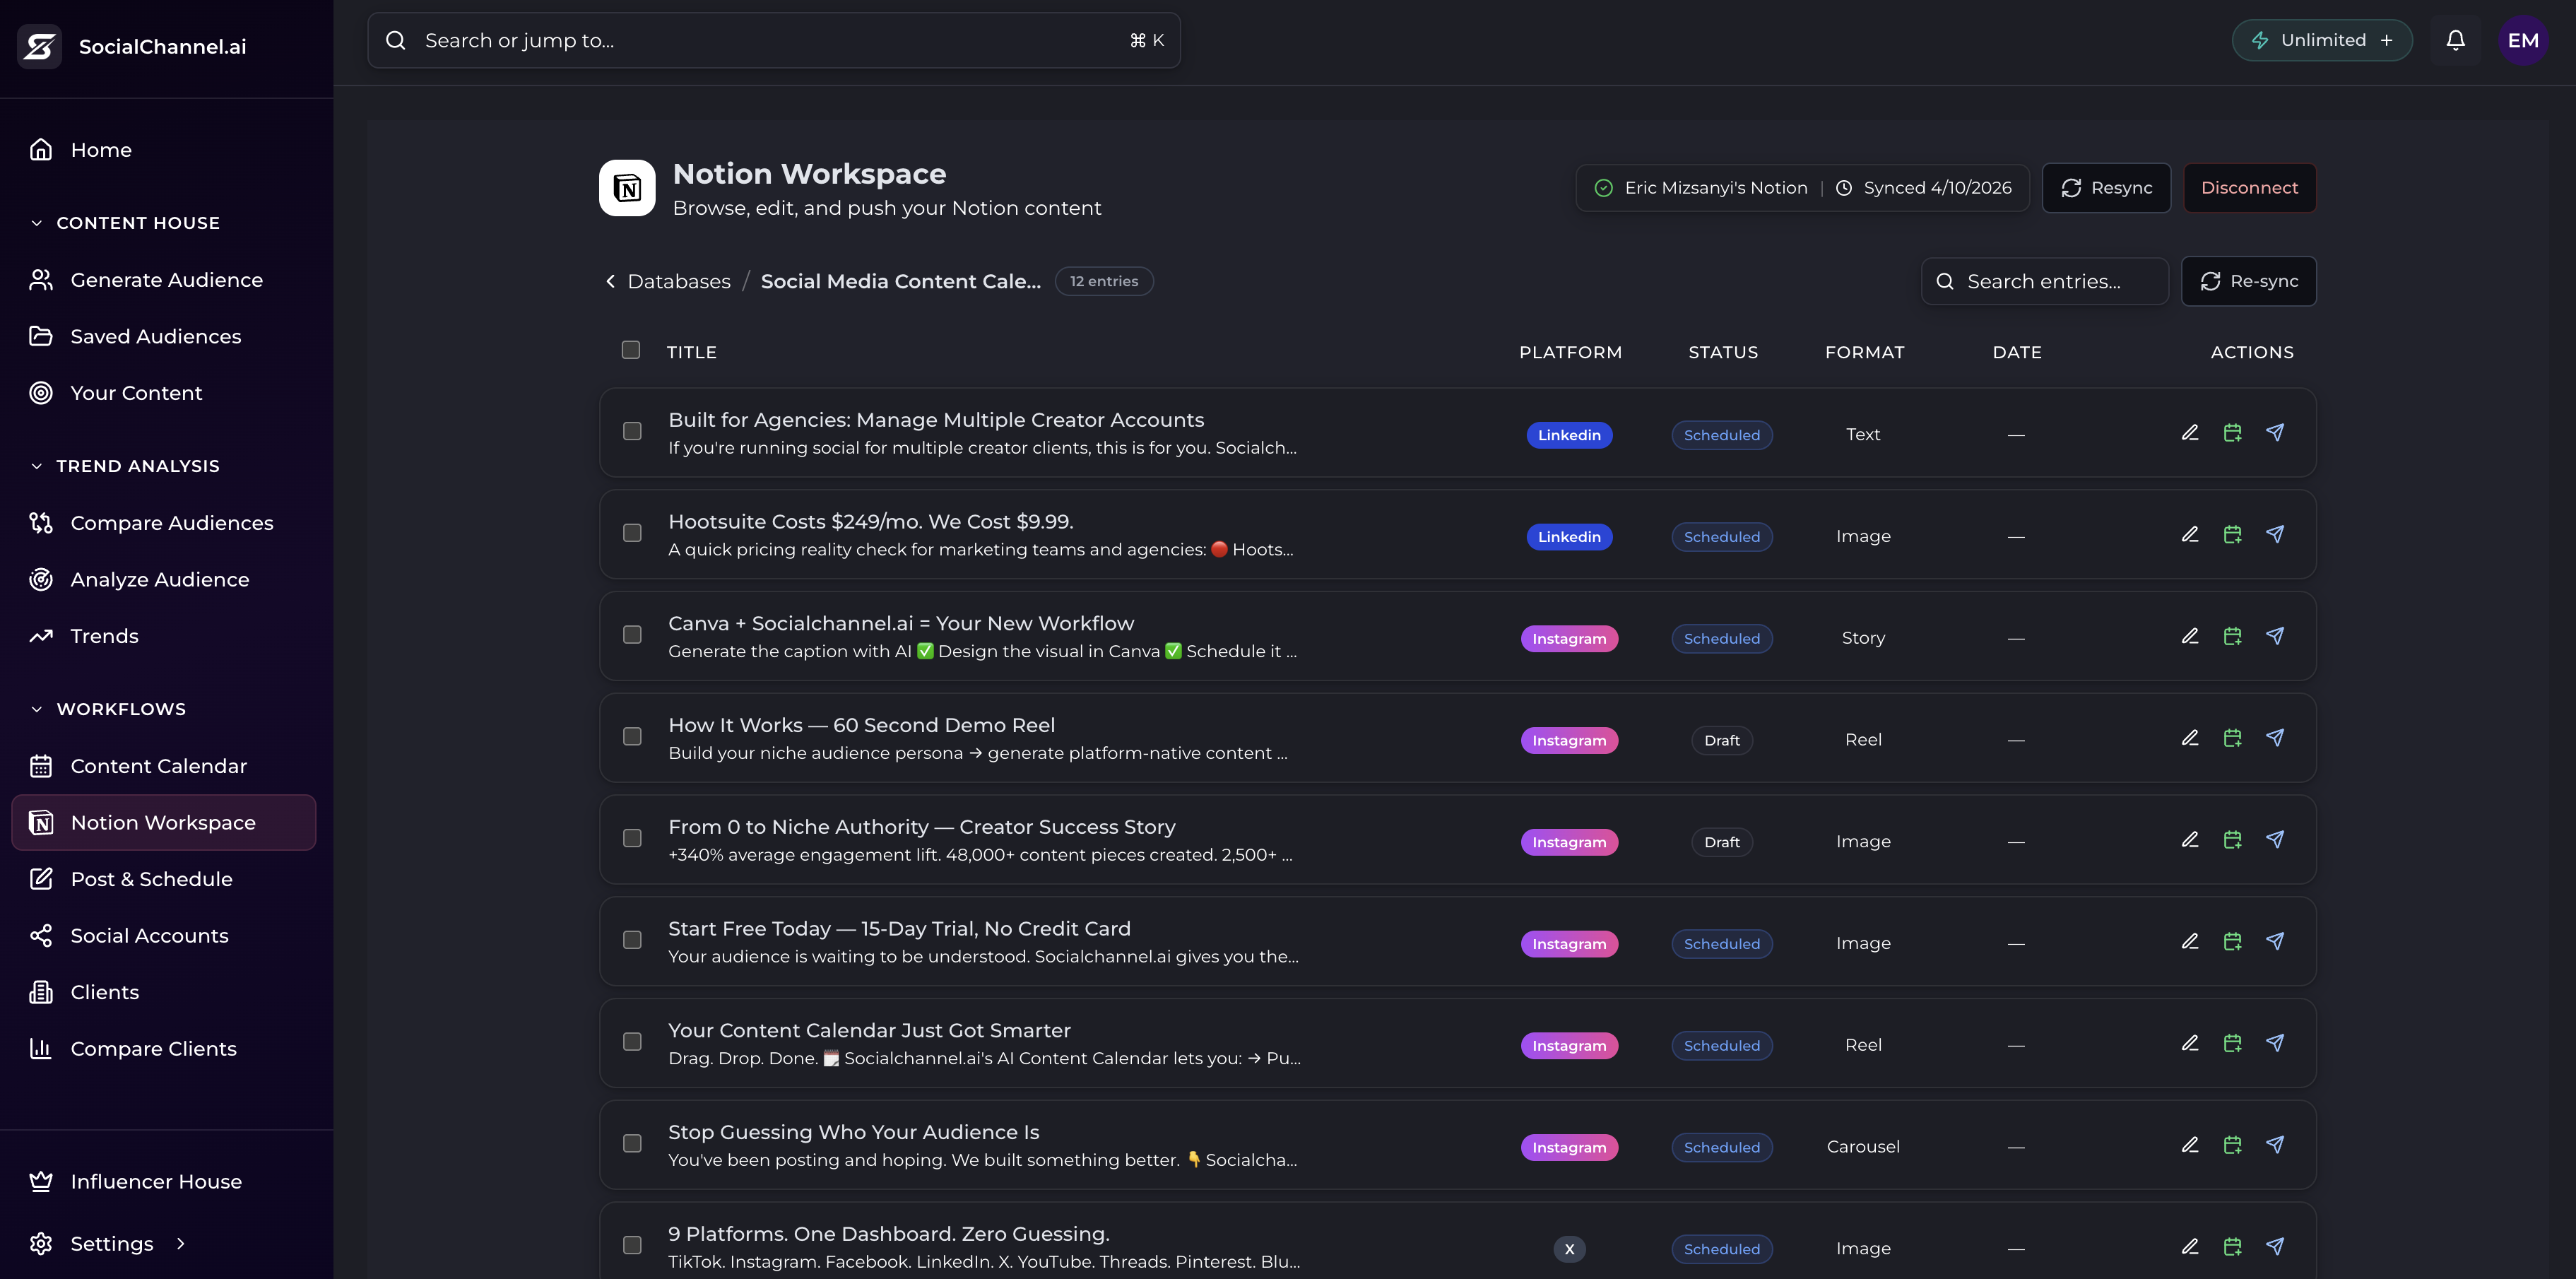Check the 'Built for Agencies' row checkbox
Screen dimensions: 2576x1279
[632, 431]
